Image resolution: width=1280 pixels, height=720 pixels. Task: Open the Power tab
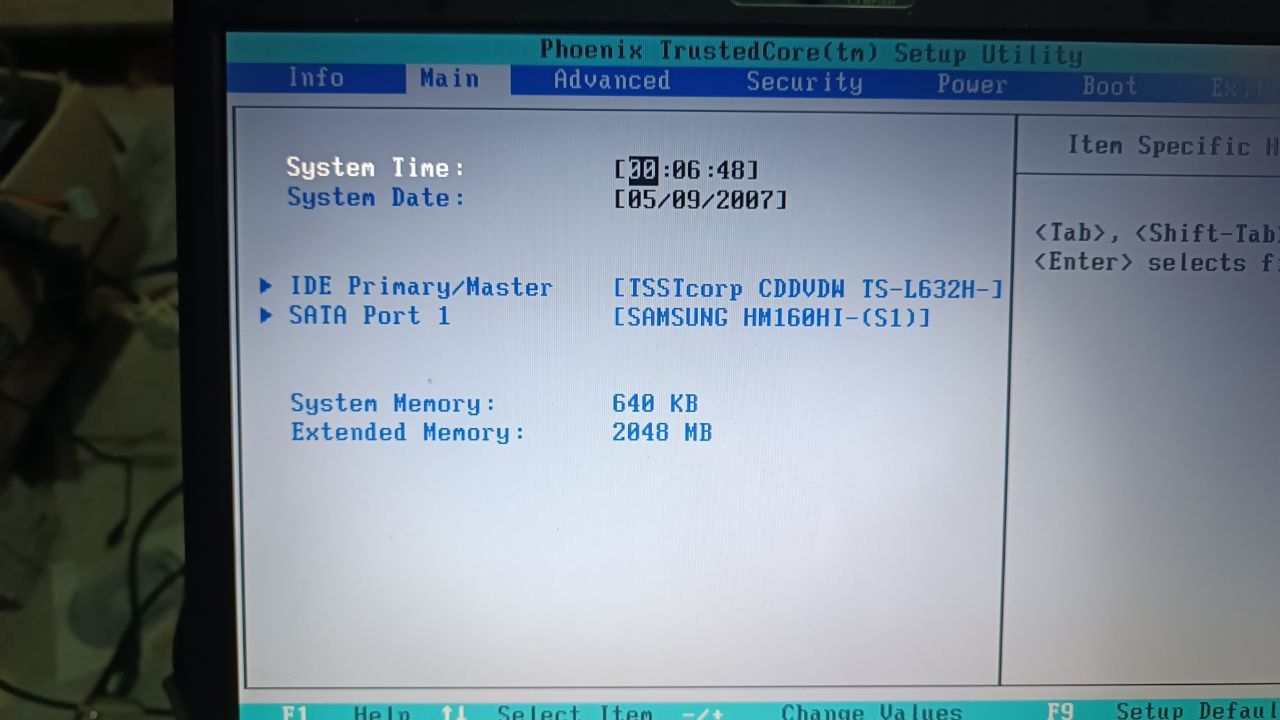tap(972, 85)
